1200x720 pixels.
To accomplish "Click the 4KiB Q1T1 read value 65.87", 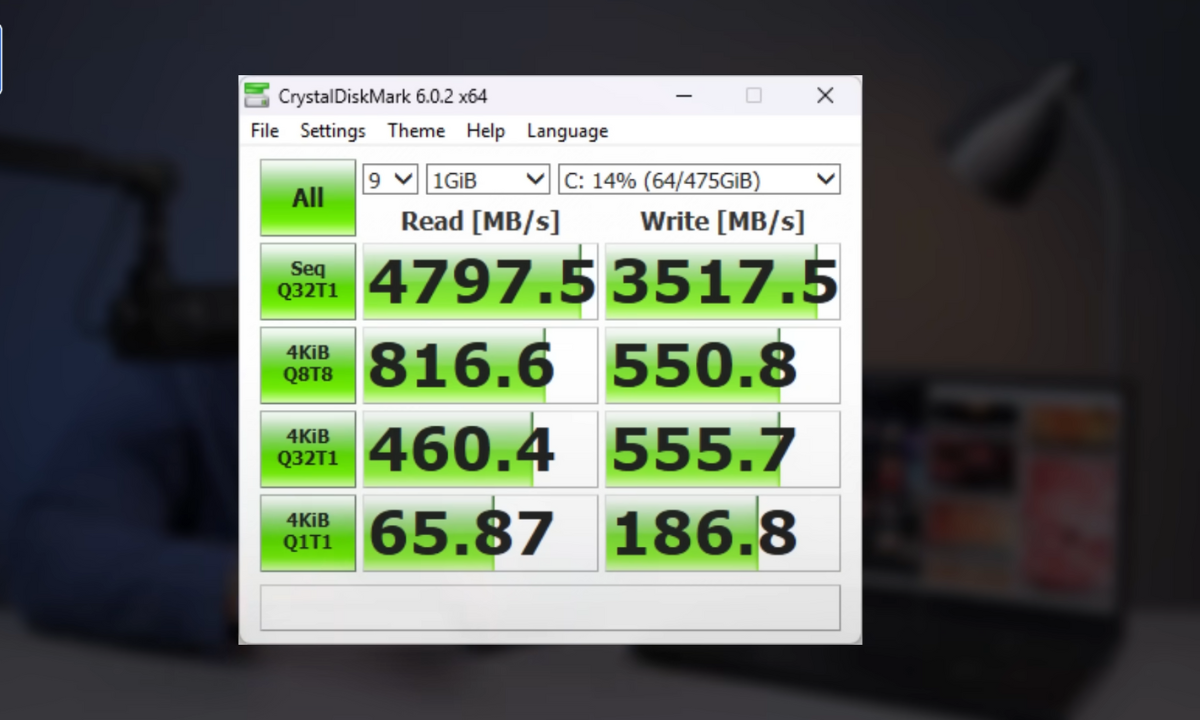I will pyautogui.click(x=480, y=534).
